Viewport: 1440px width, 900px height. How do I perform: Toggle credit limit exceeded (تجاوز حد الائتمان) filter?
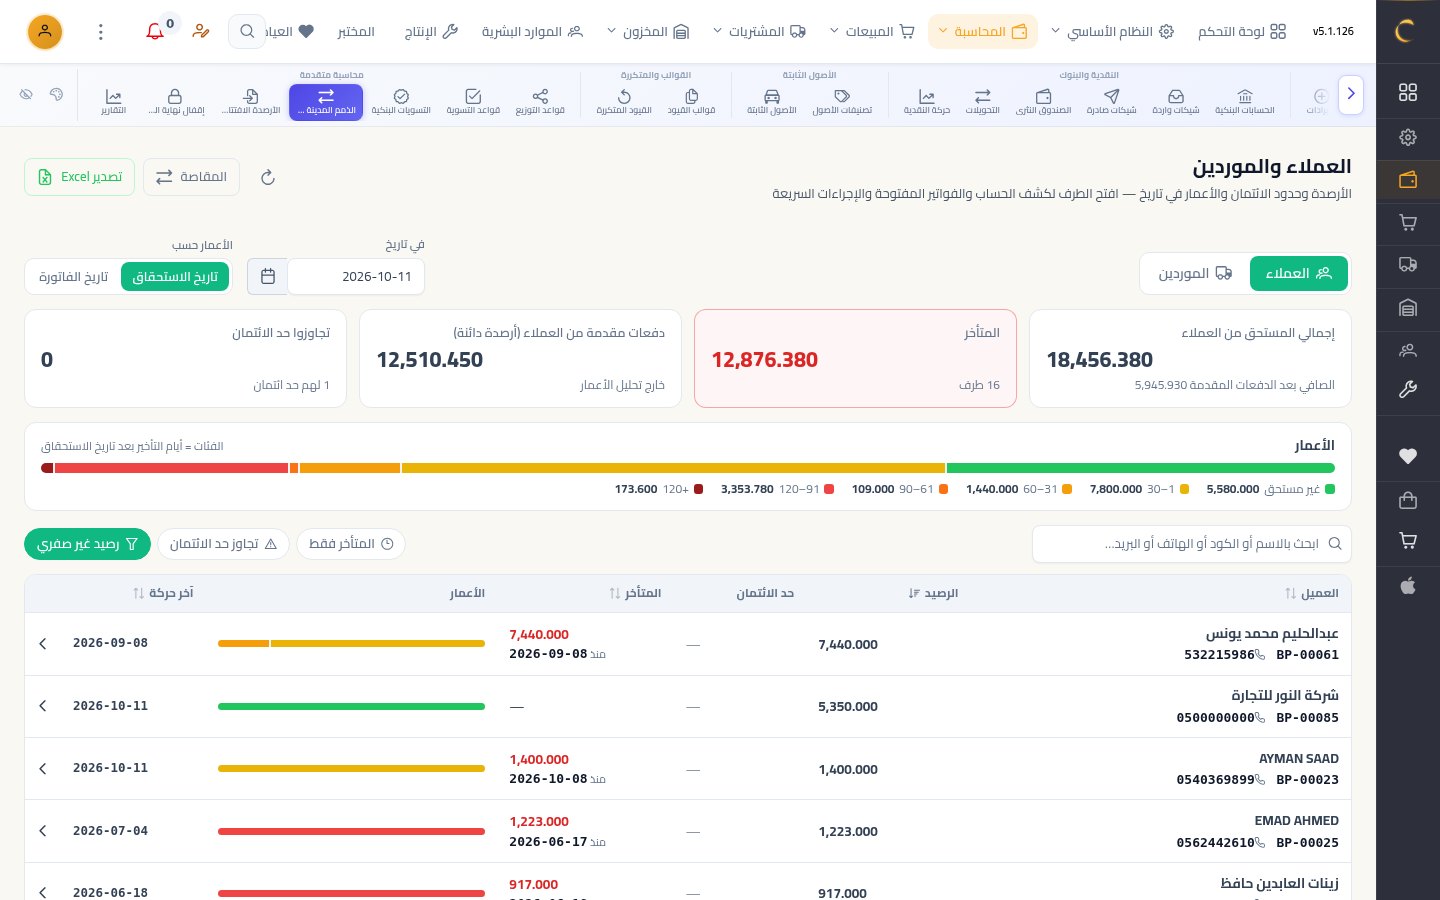[223, 544]
